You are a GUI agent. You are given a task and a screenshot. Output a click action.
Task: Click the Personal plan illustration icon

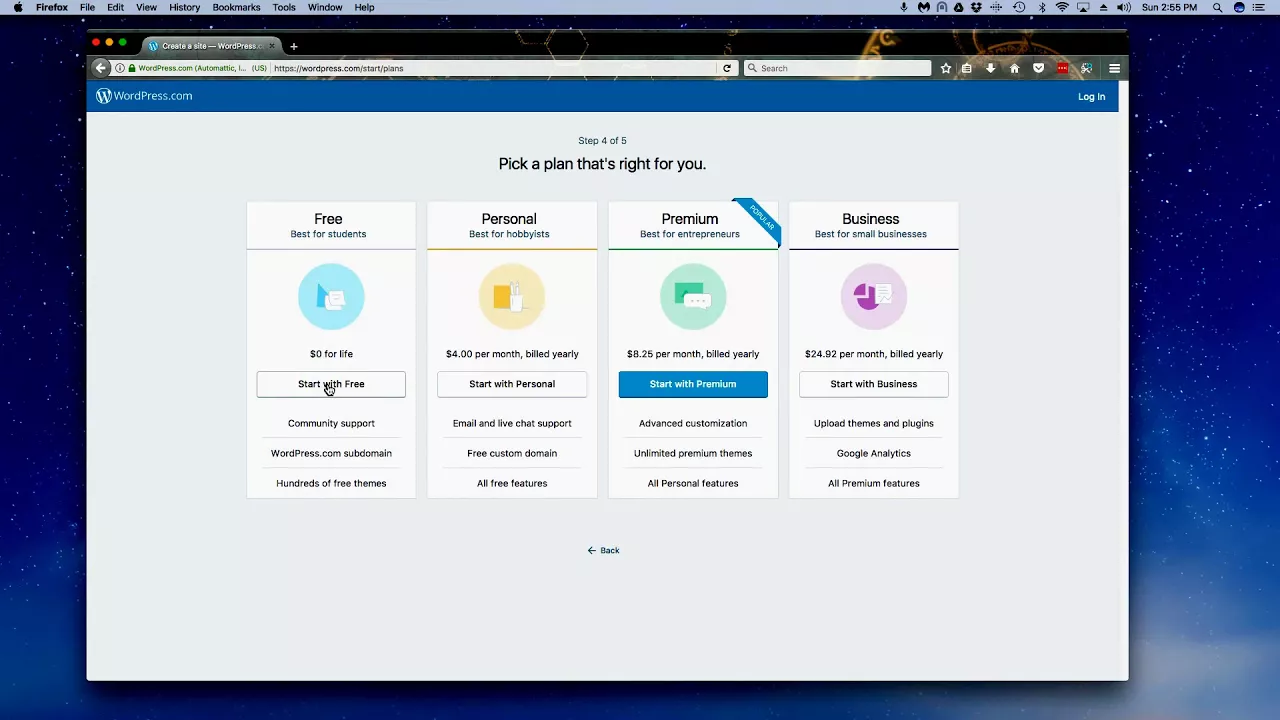(x=512, y=296)
